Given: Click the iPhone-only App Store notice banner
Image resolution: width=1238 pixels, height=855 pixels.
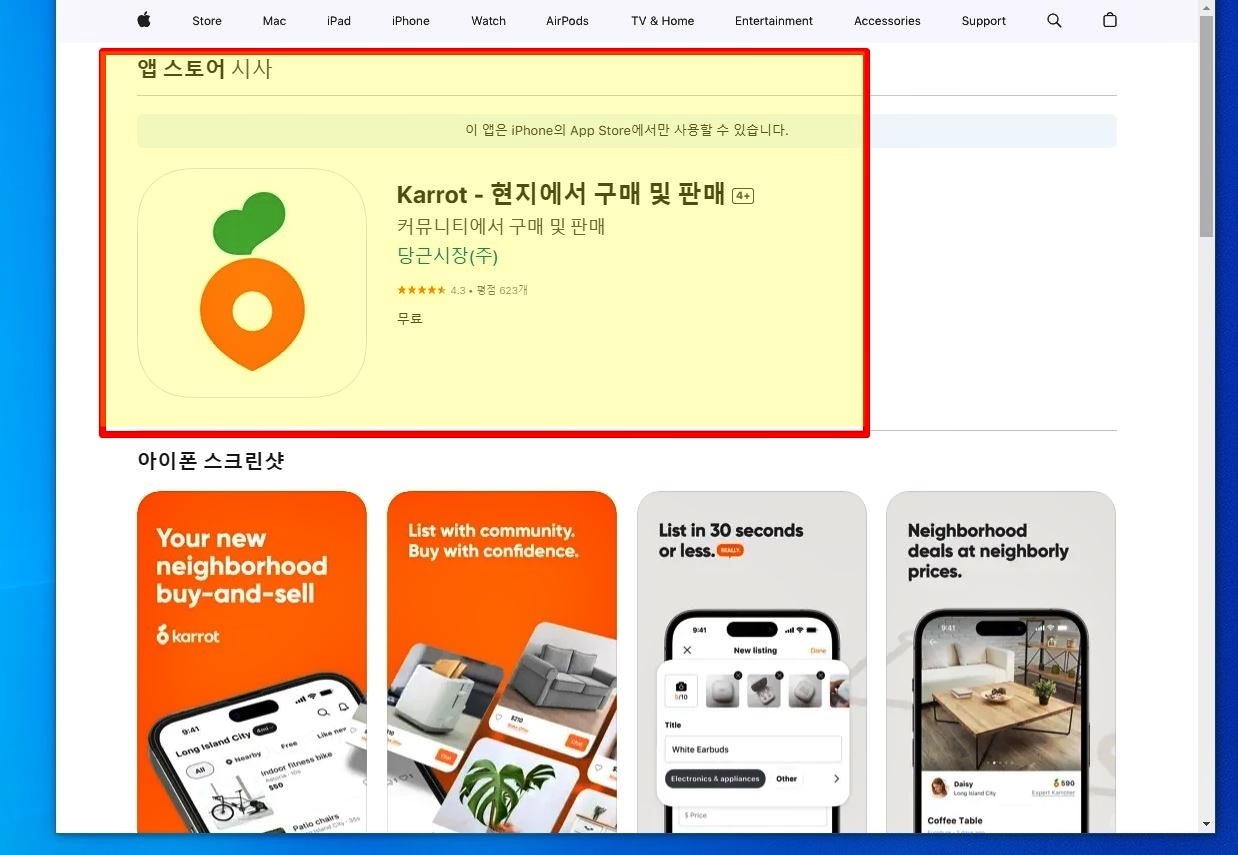Looking at the screenshot, I should point(627,130).
